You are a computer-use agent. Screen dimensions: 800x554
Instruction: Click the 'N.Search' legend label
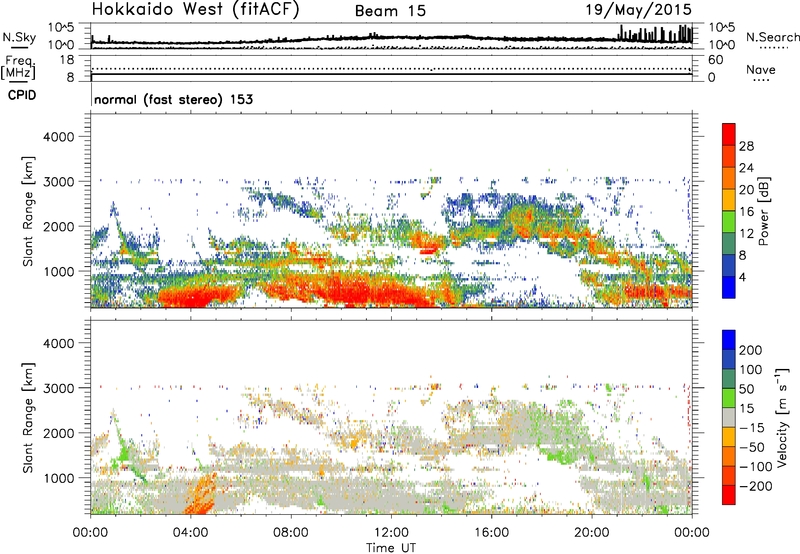pyautogui.click(x=772, y=37)
